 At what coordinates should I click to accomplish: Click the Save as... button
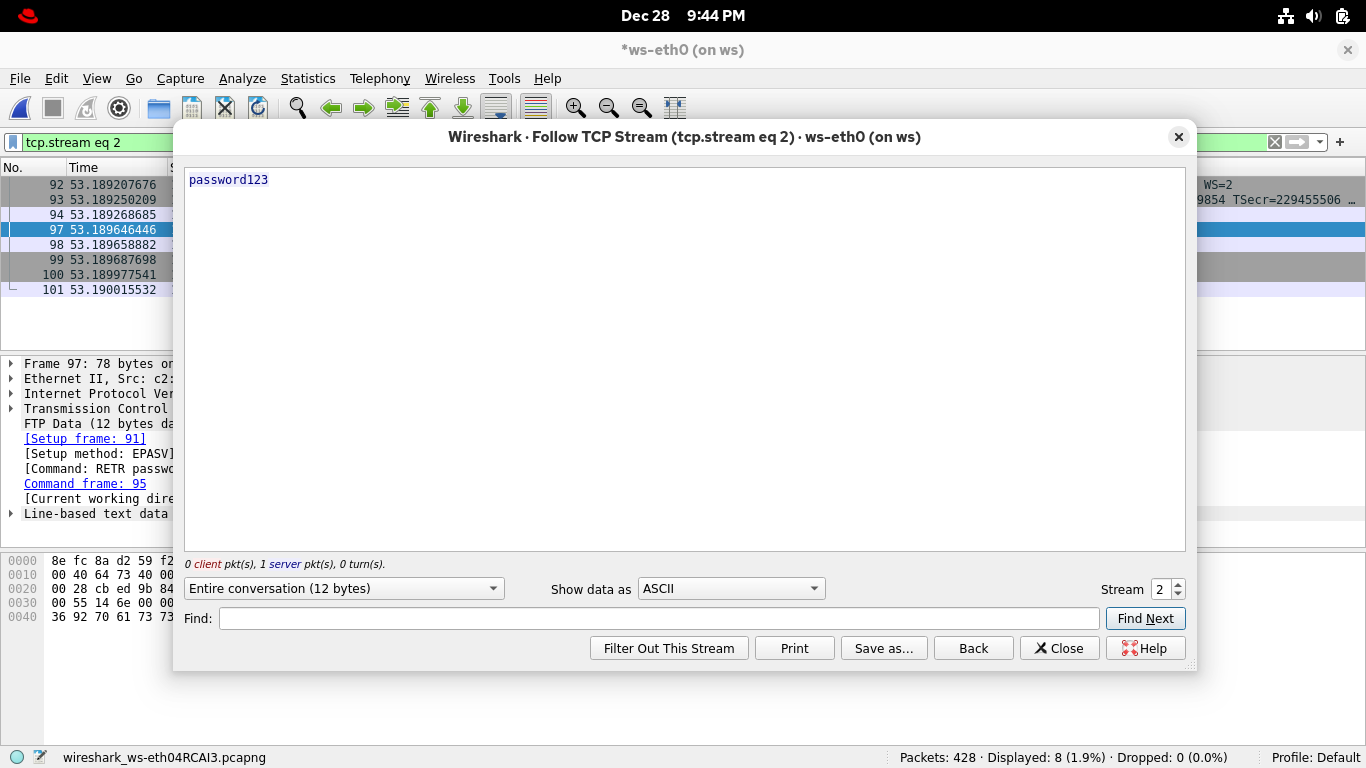(884, 648)
